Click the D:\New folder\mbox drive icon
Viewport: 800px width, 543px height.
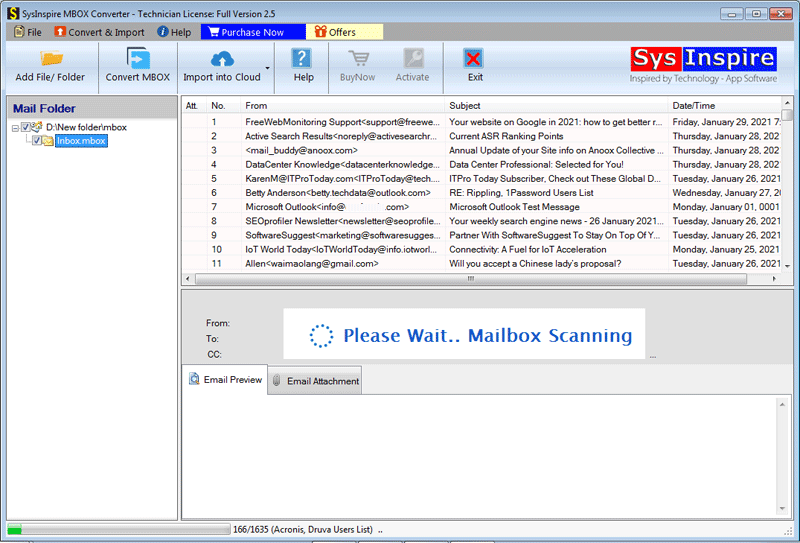click(37, 127)
